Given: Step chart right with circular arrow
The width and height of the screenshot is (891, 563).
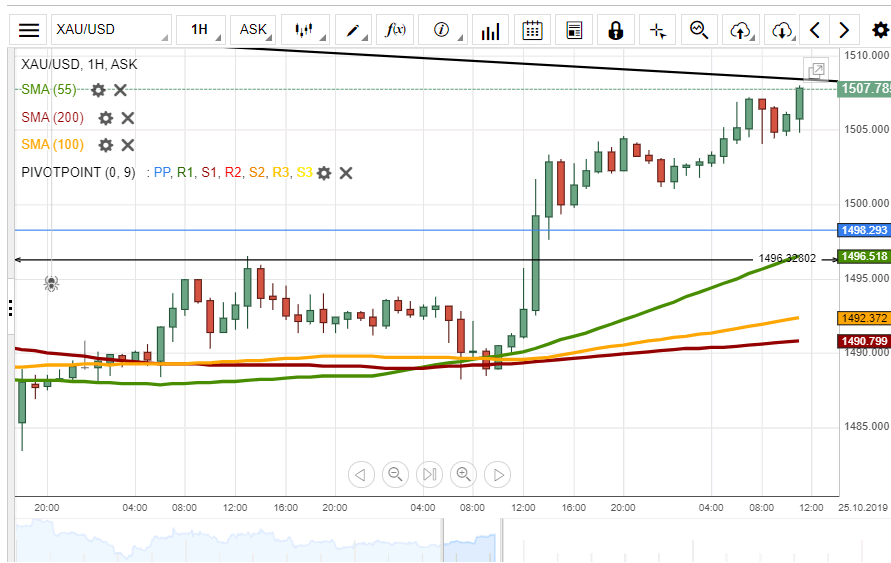Looking at the screenshot, I should (498, 474).
